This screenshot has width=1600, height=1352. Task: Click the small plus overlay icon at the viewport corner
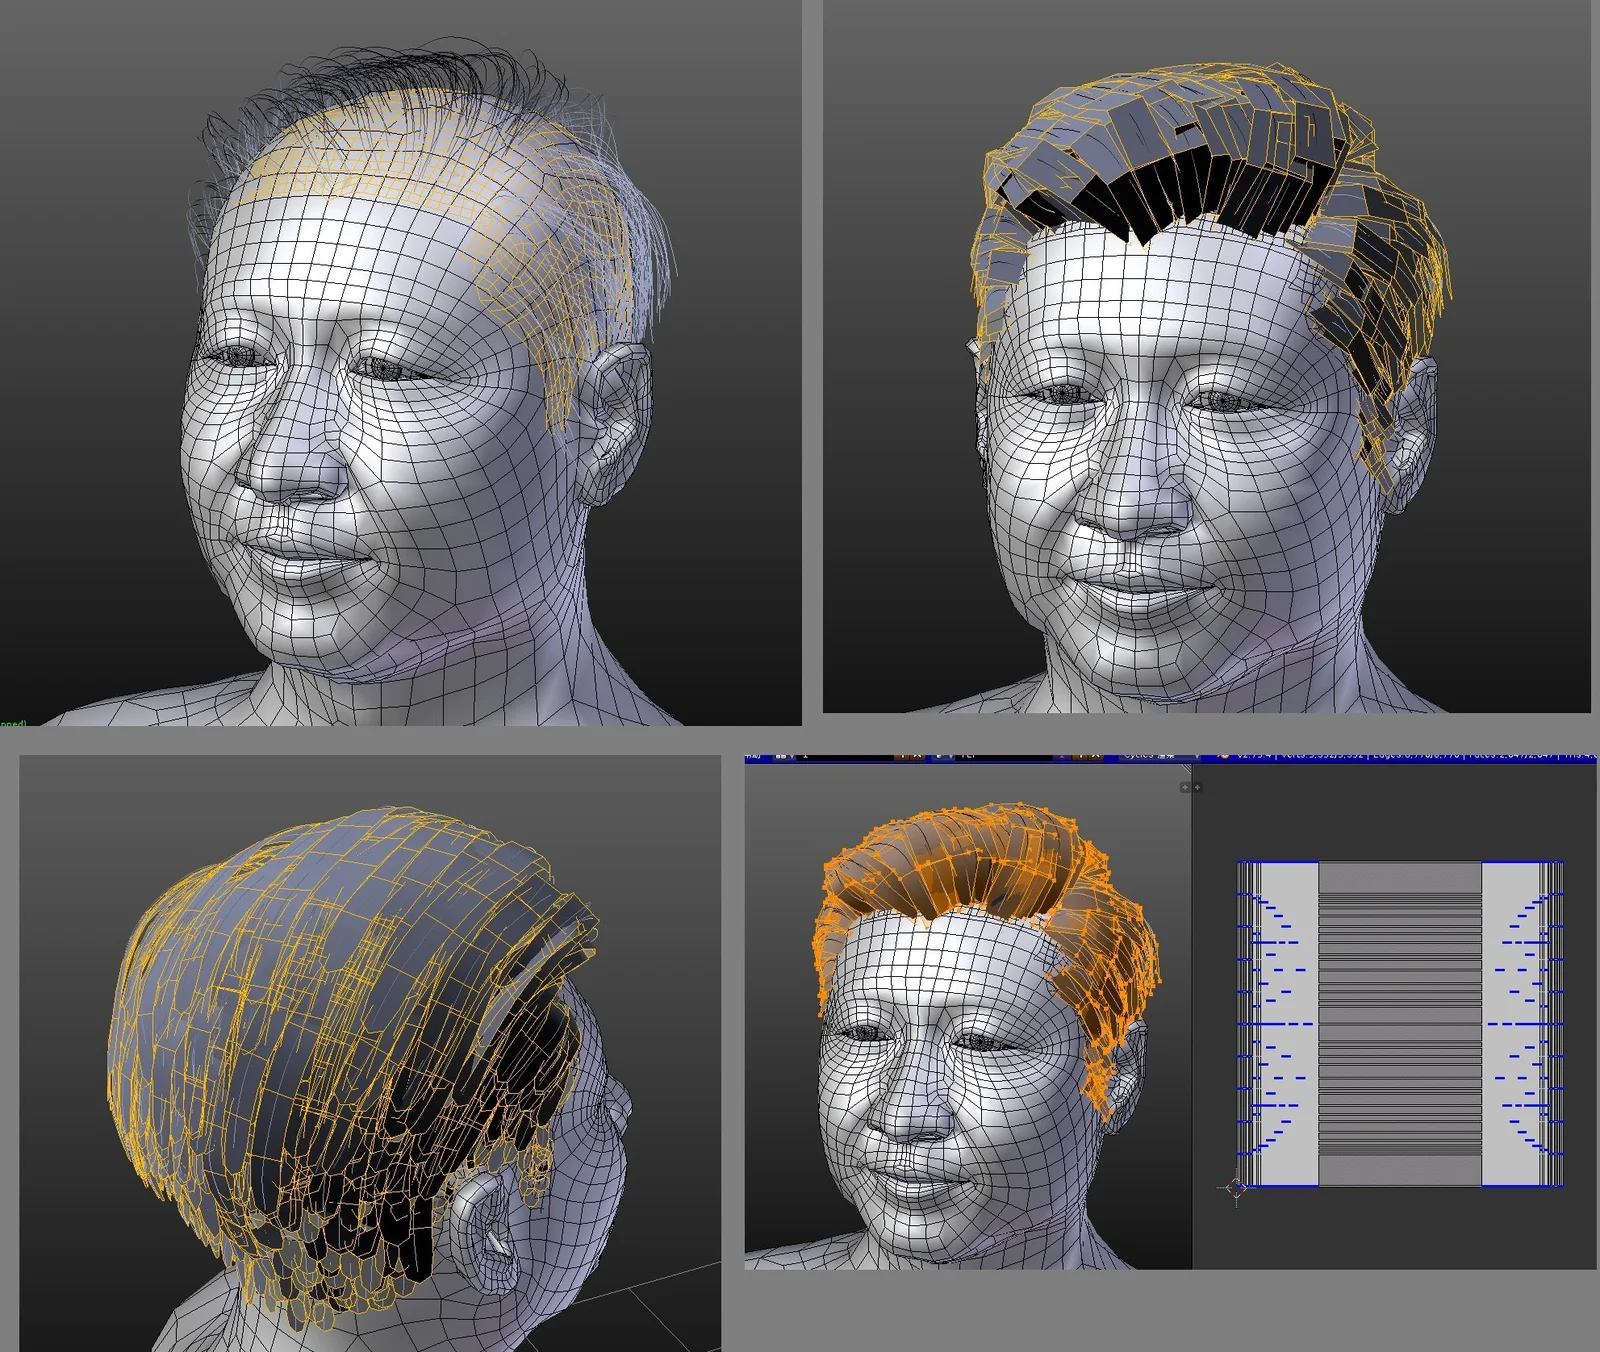[x=1184, y=789]
